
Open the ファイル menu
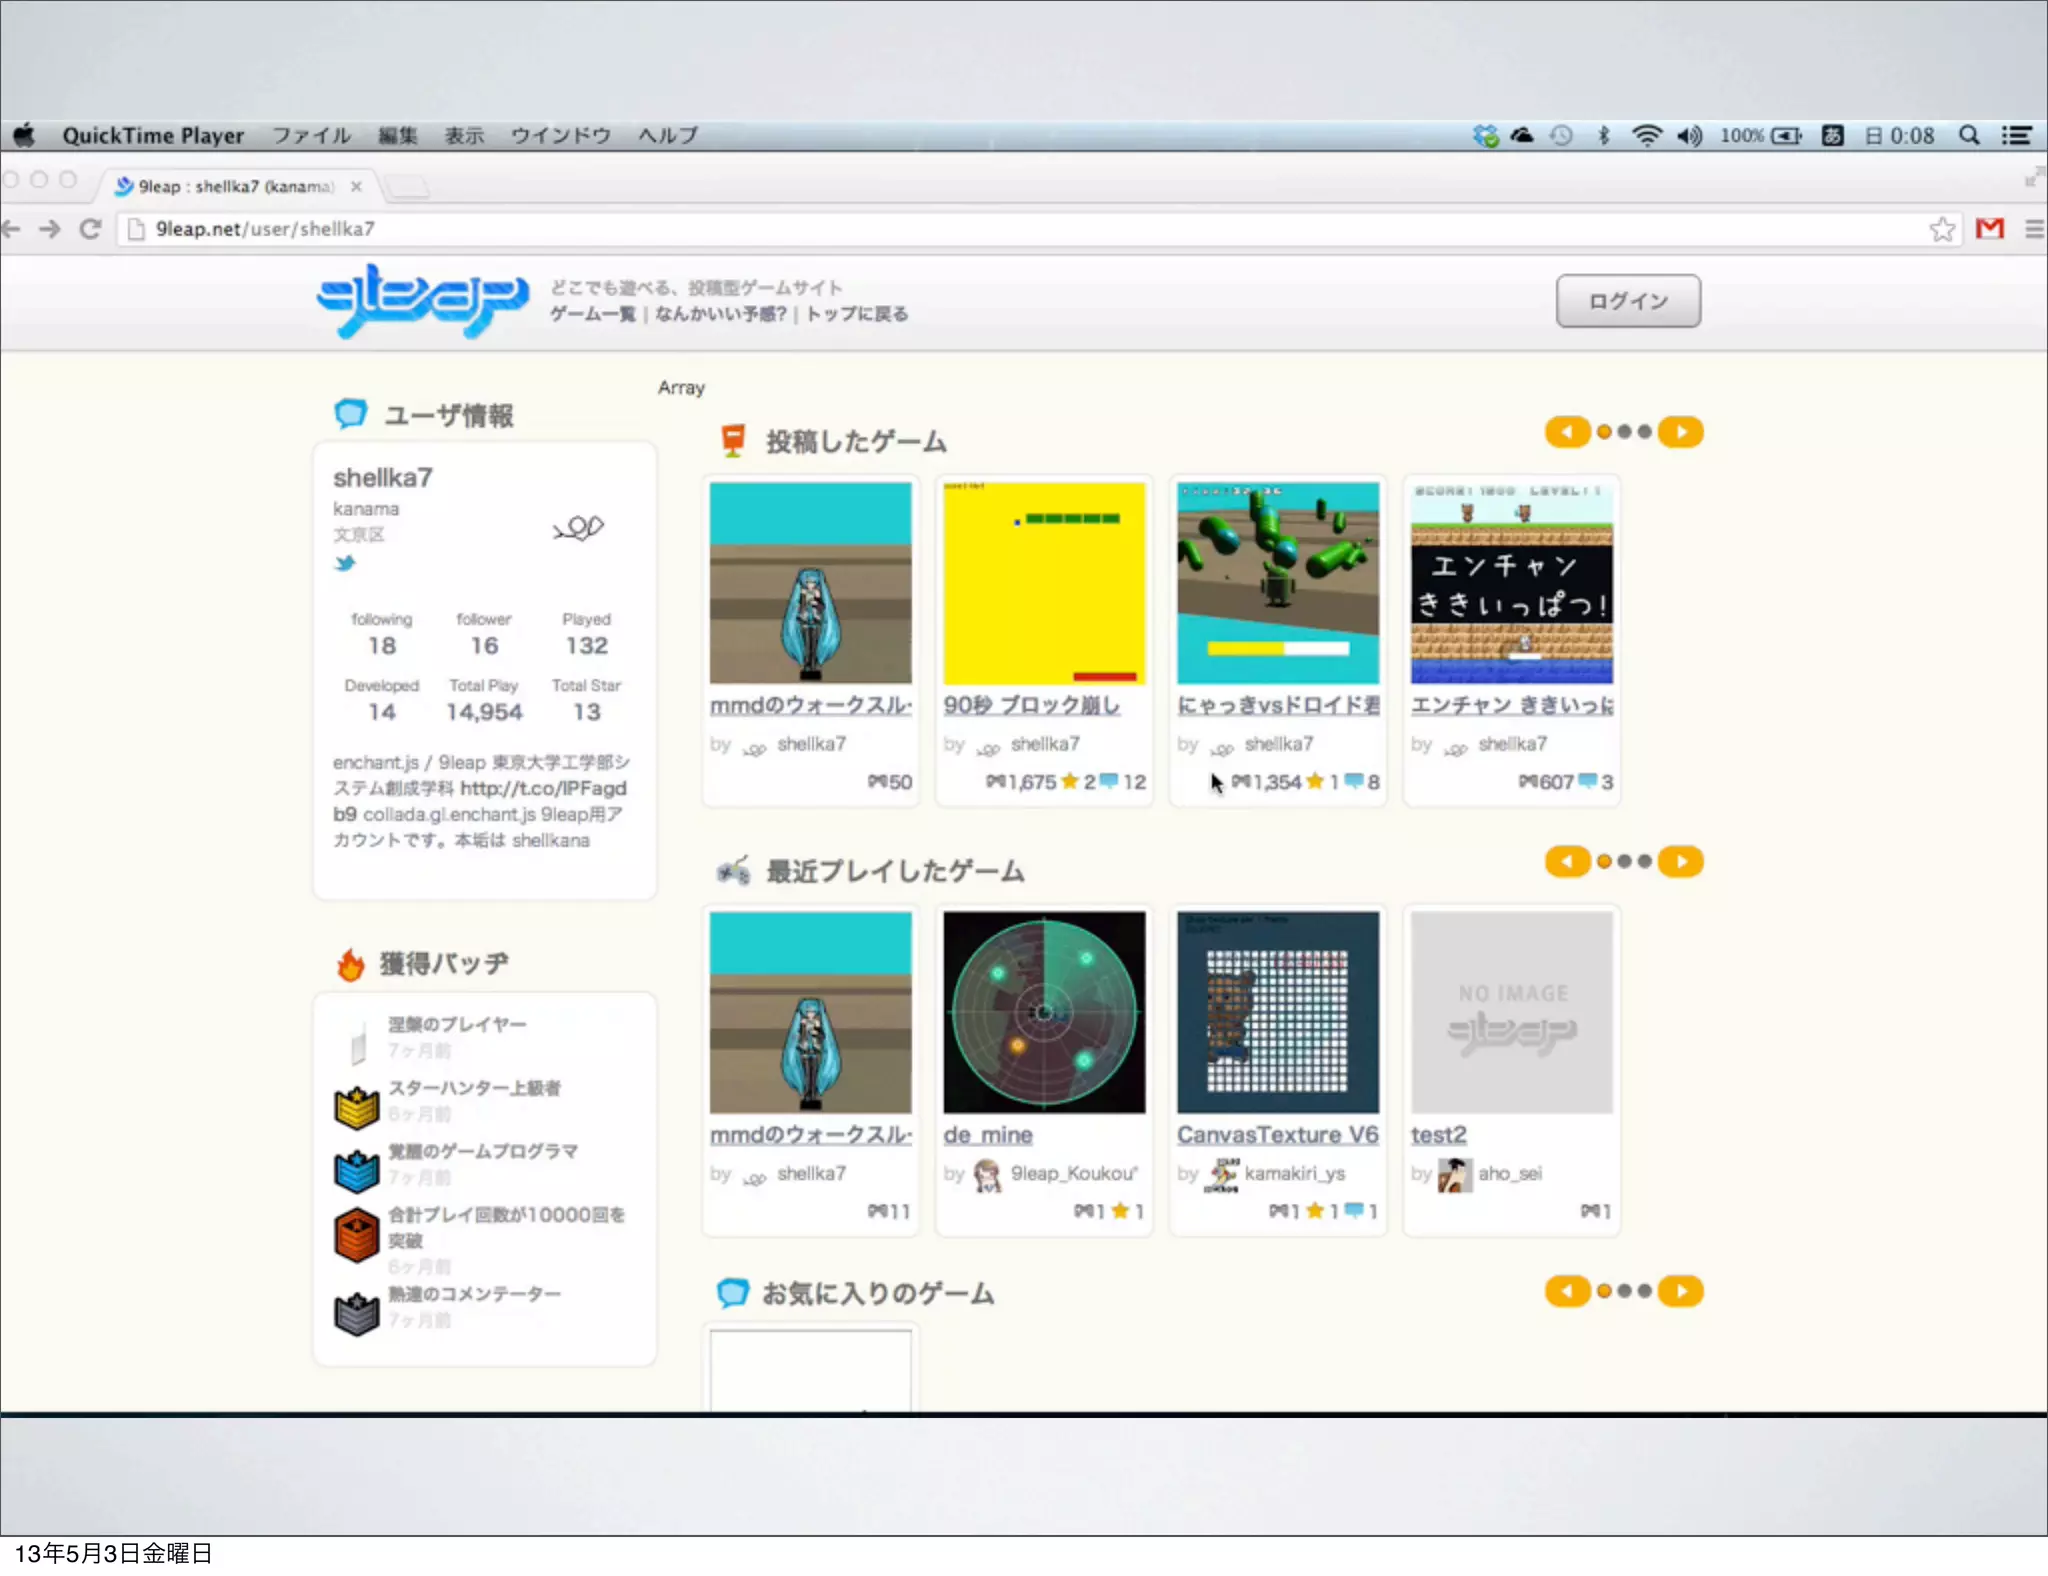point(311,135)
